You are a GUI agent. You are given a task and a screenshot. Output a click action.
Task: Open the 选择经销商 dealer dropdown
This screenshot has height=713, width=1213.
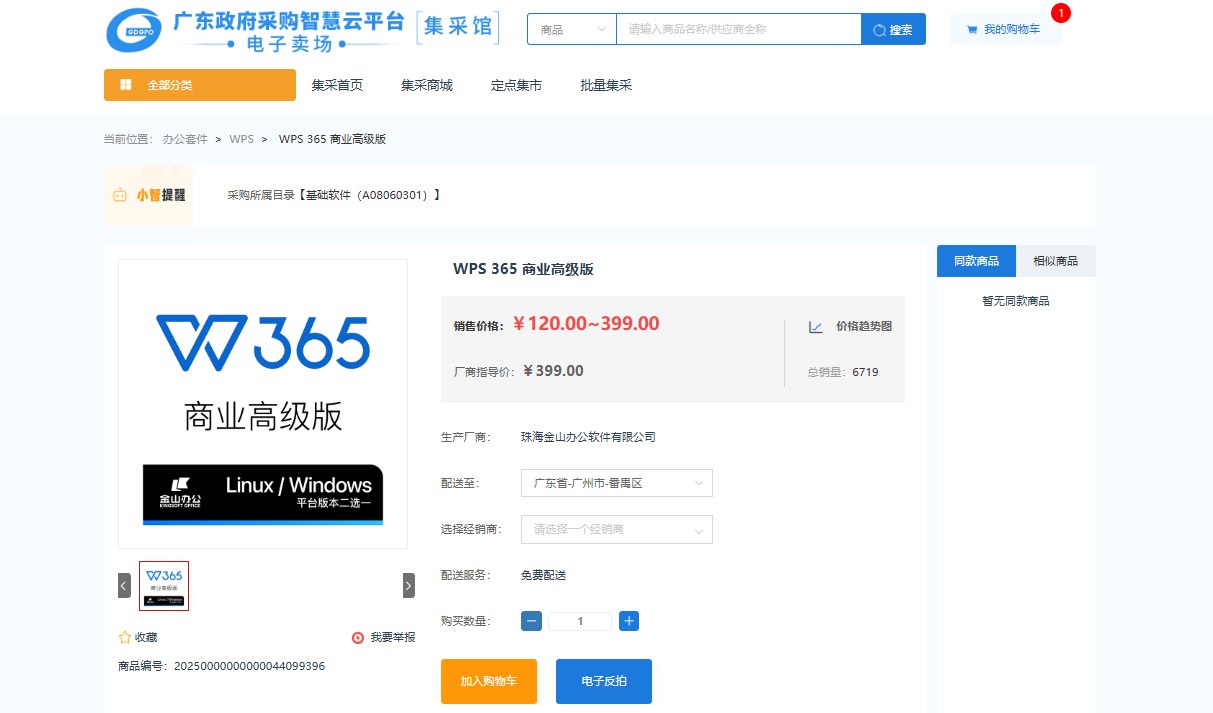point(617,529)
